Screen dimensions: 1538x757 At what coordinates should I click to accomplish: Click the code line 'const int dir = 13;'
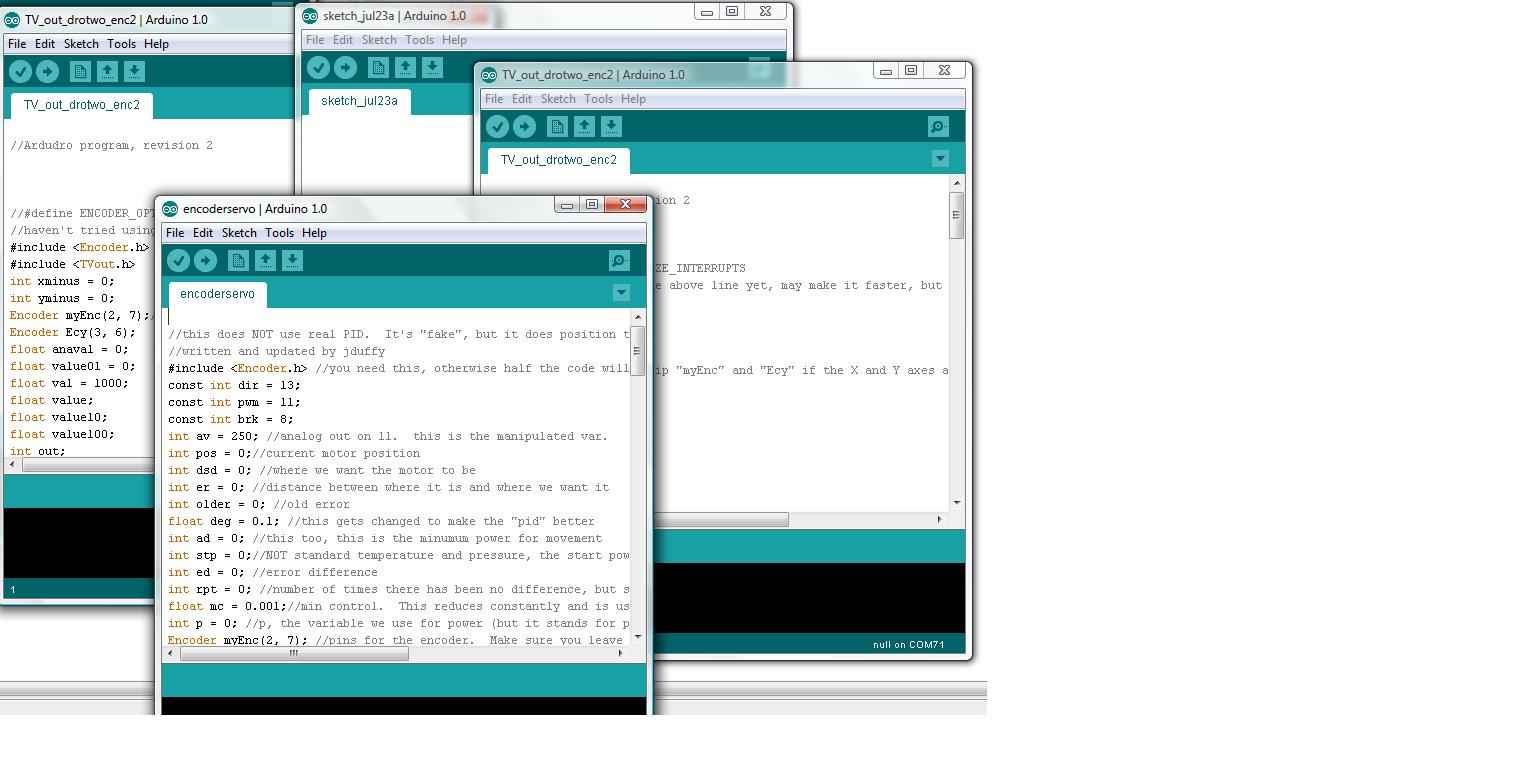pyautogui.click(x=234, y=386)
